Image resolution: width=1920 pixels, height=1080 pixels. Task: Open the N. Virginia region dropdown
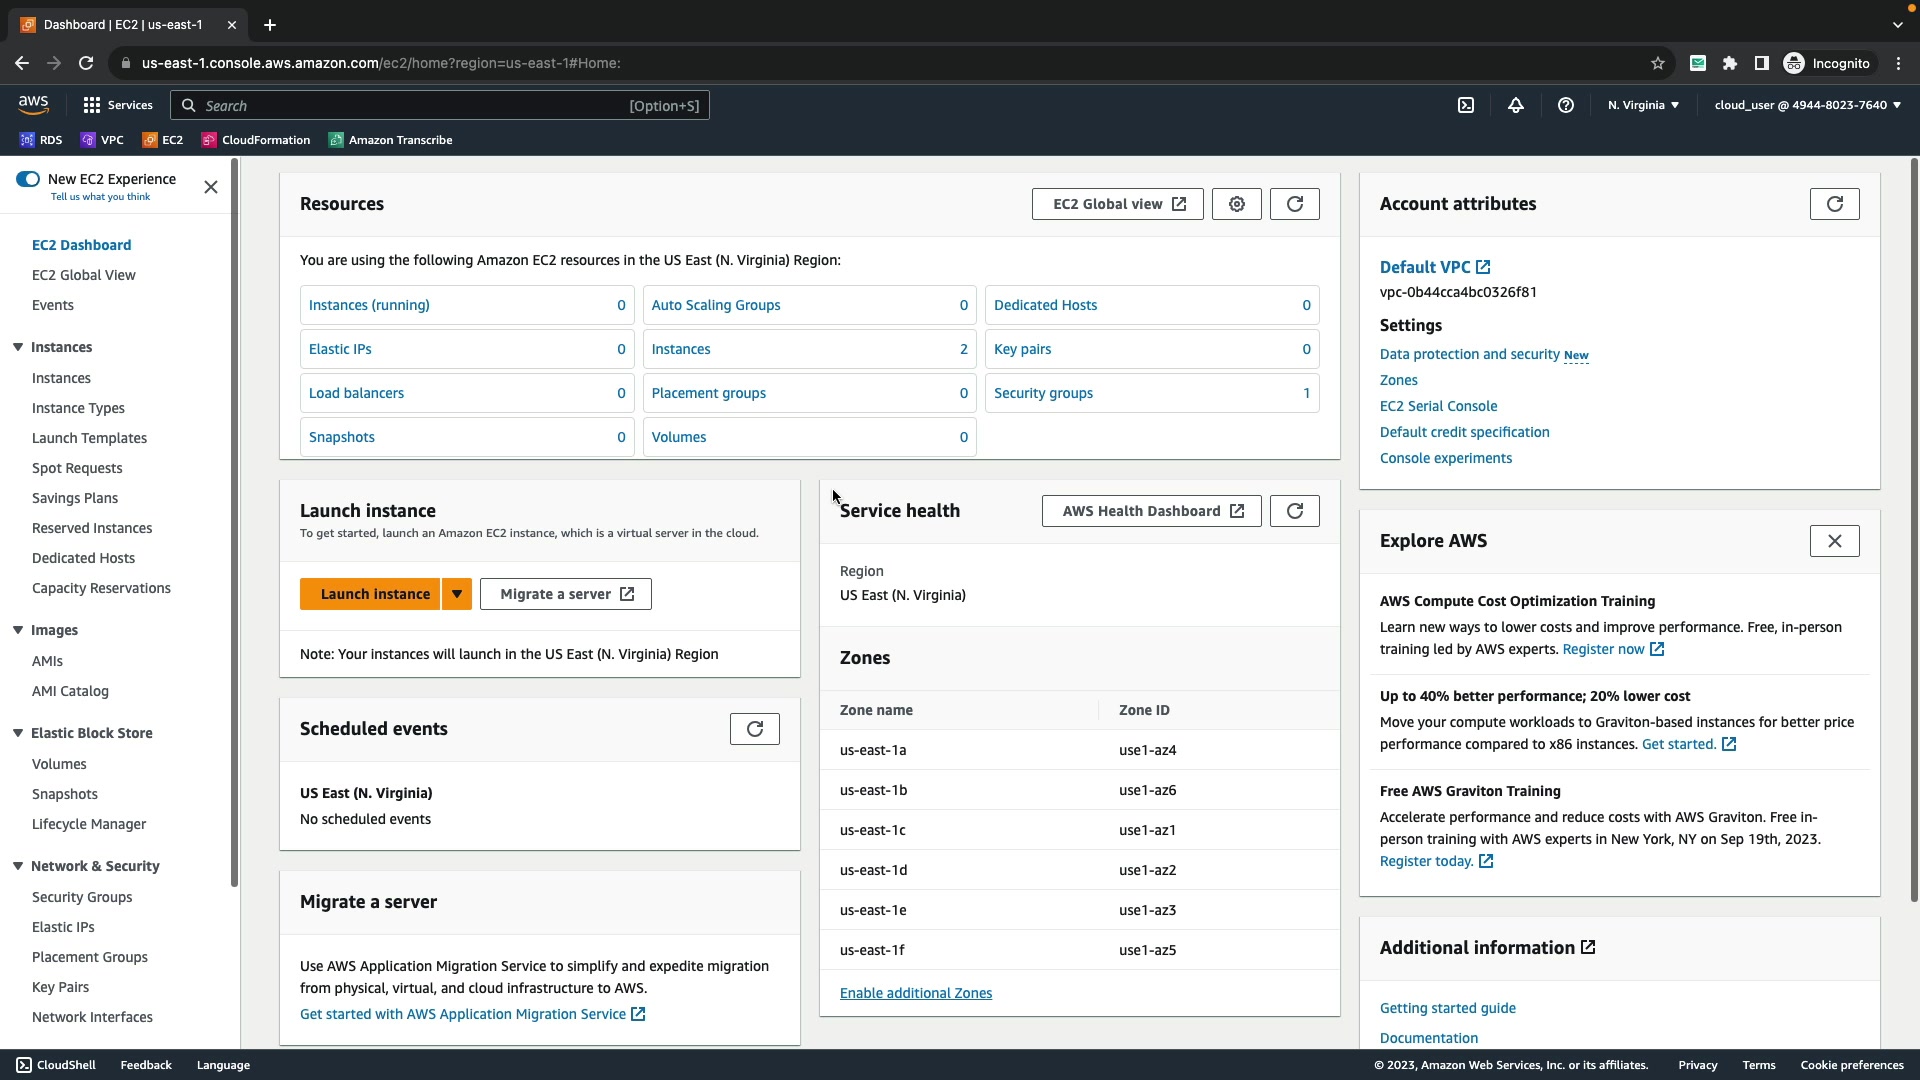pyautogui.click(x=1643, y=105)
